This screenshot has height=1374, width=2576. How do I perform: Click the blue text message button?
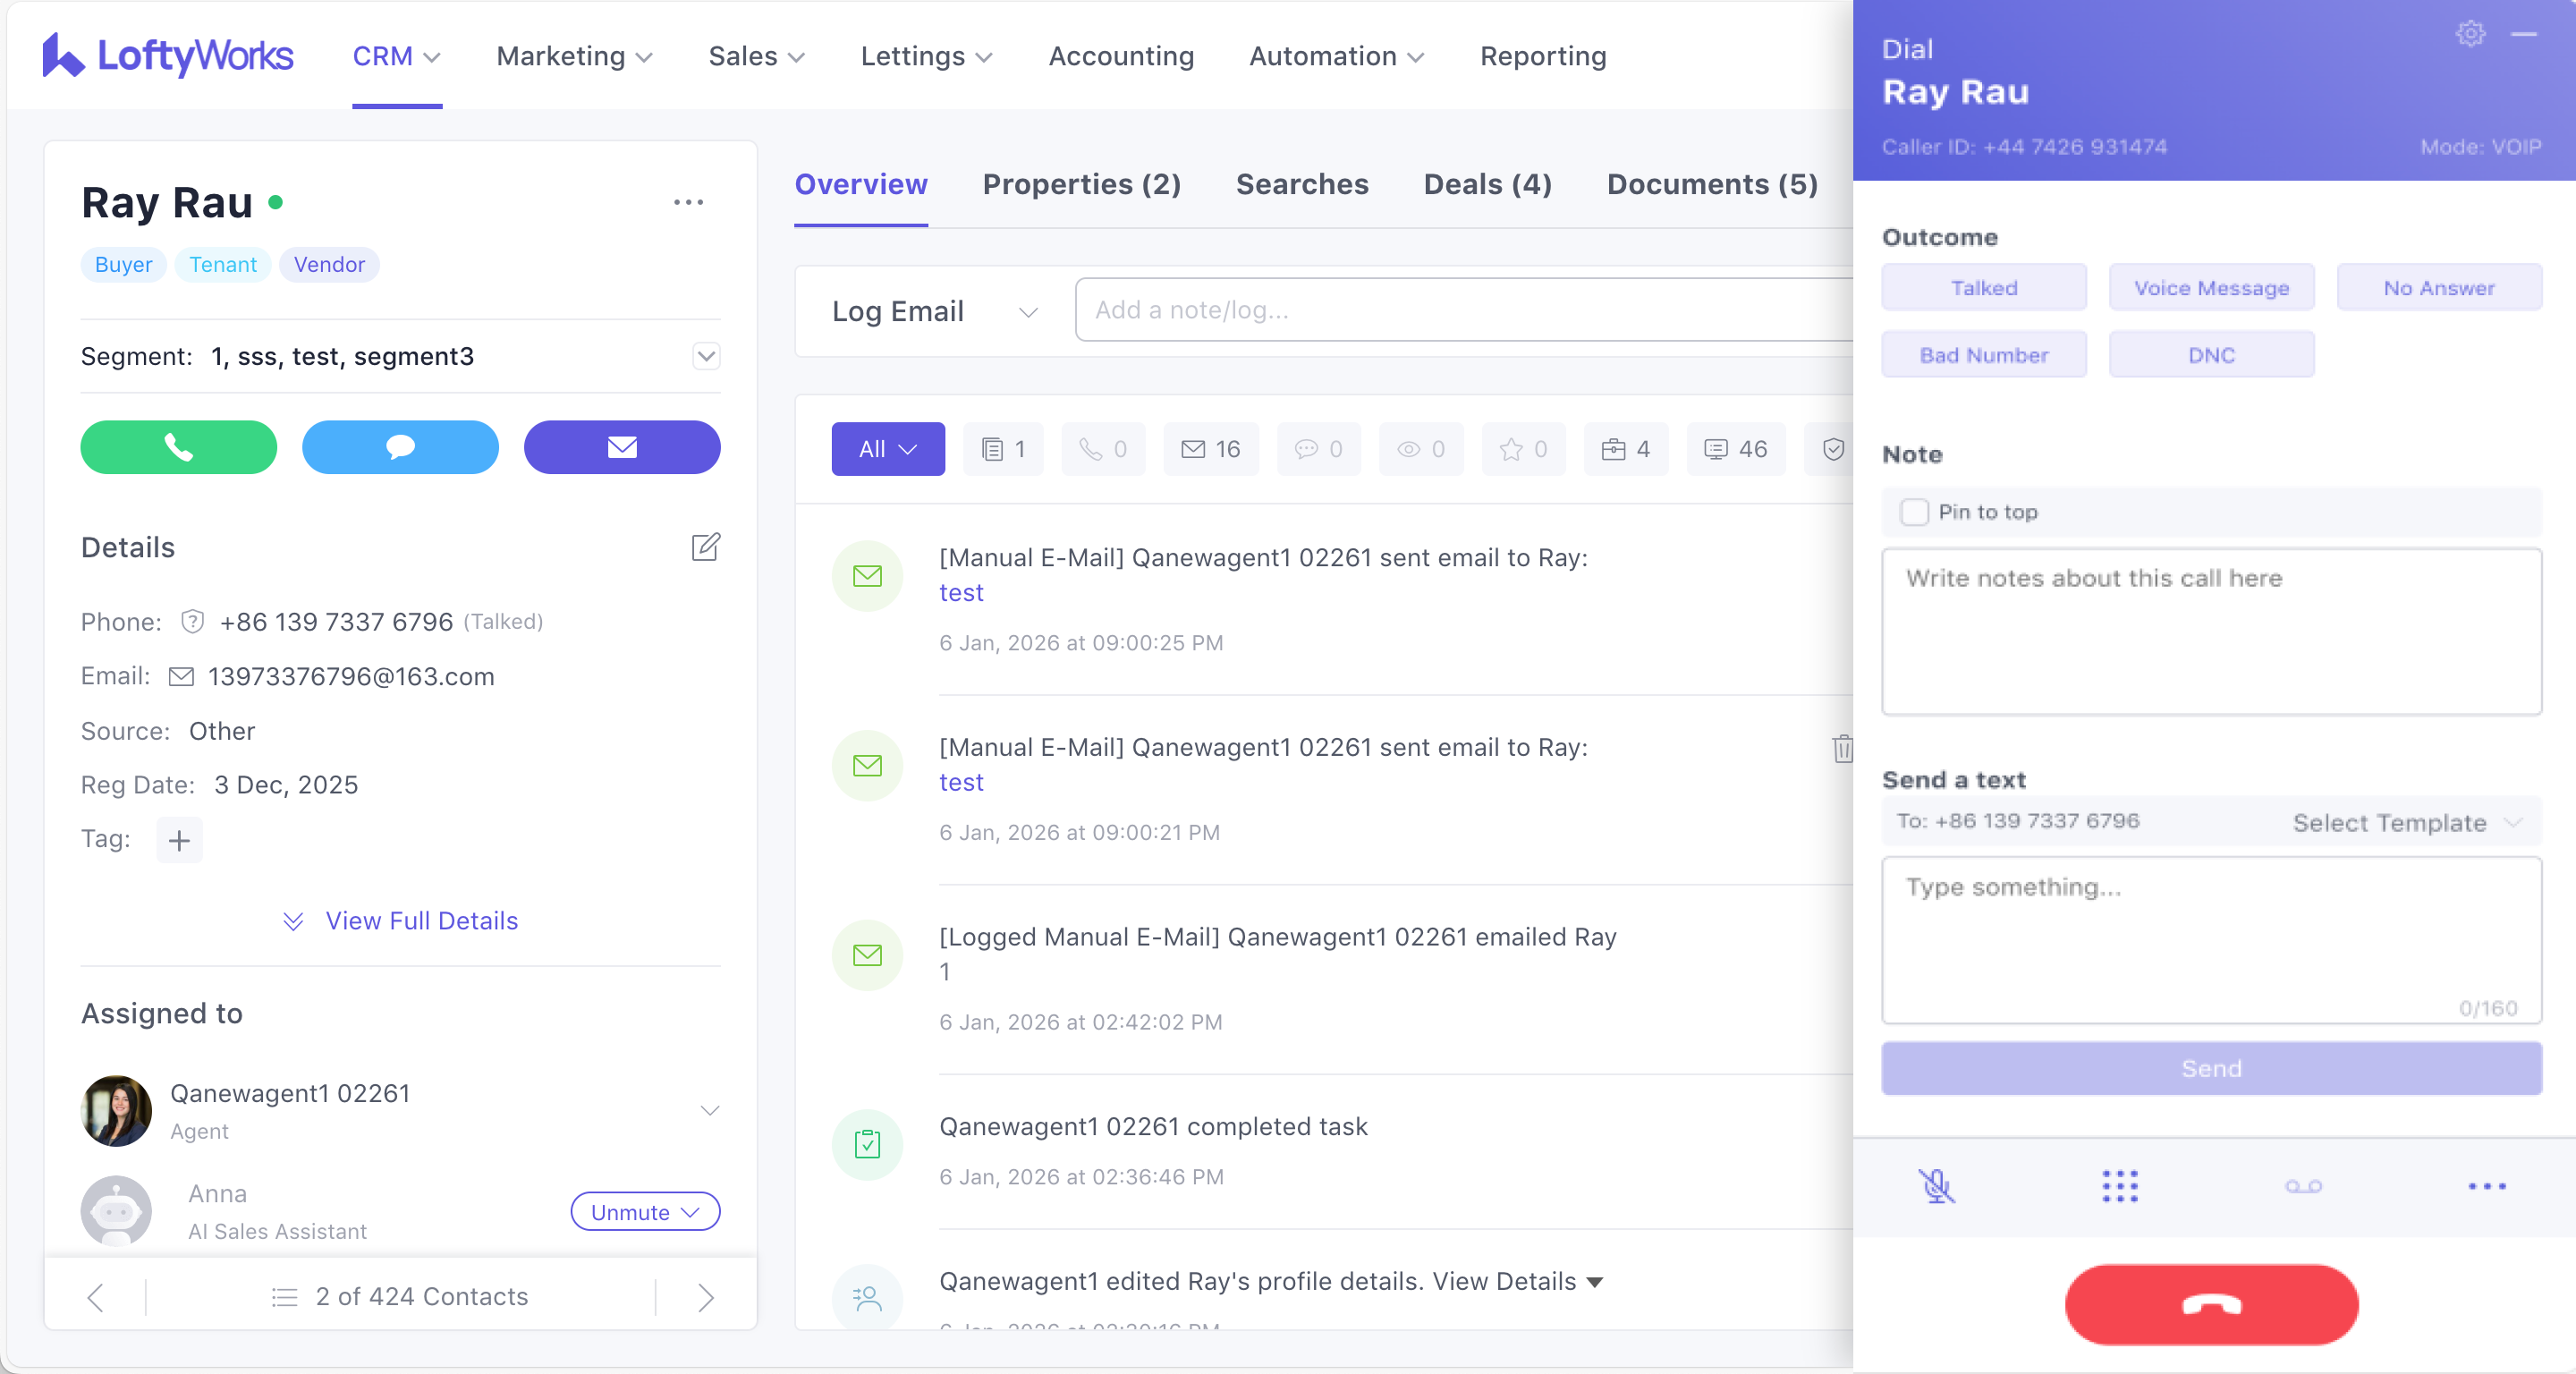pyautogui.click(x=400, y=447)
